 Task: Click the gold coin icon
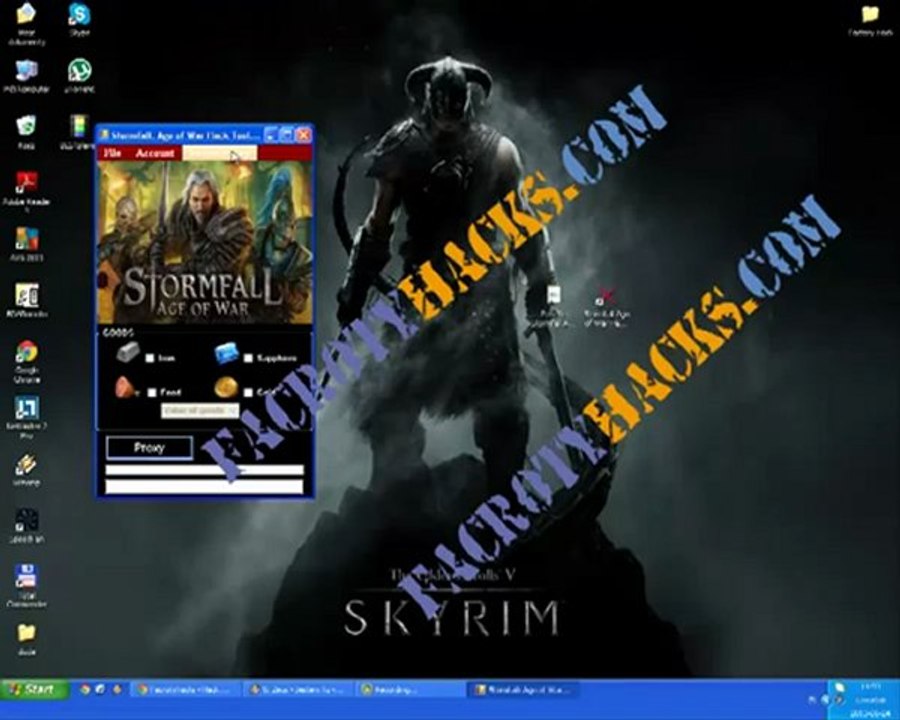point(226,388)
